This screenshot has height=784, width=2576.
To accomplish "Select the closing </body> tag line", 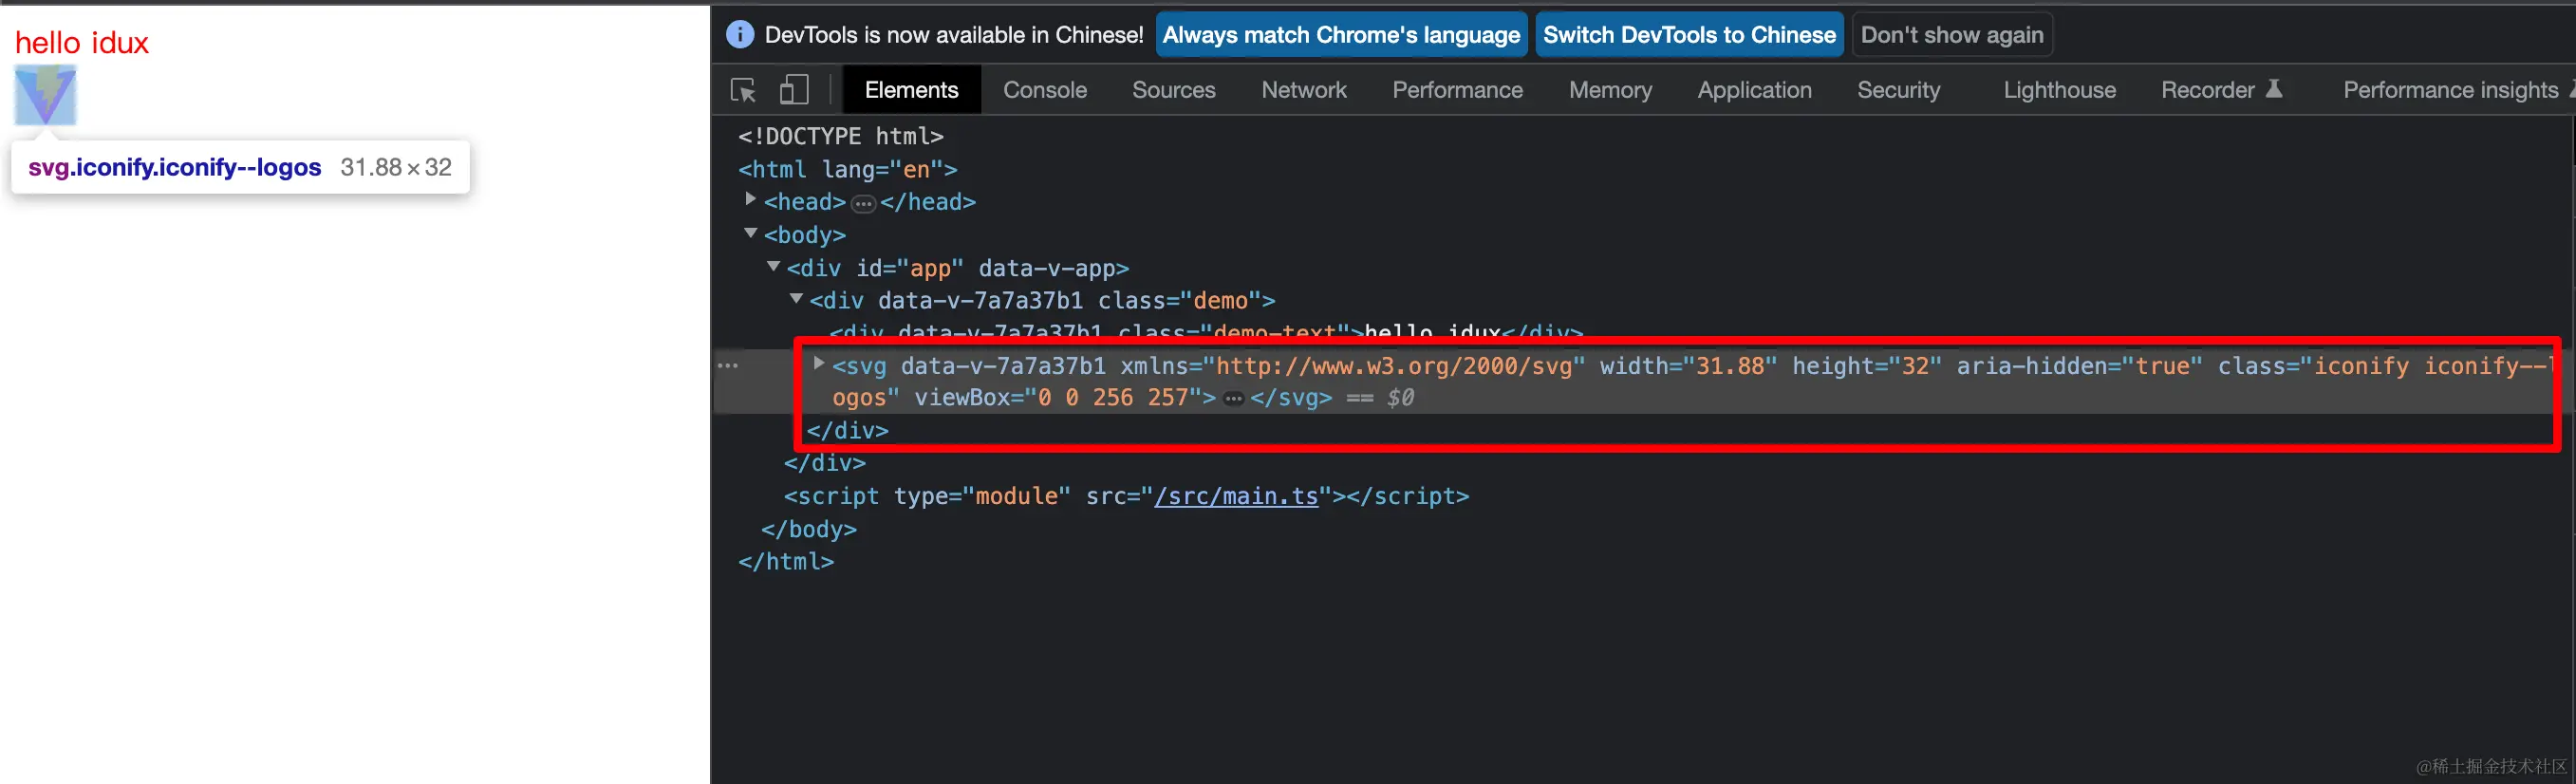I will [x=808, y=529].
